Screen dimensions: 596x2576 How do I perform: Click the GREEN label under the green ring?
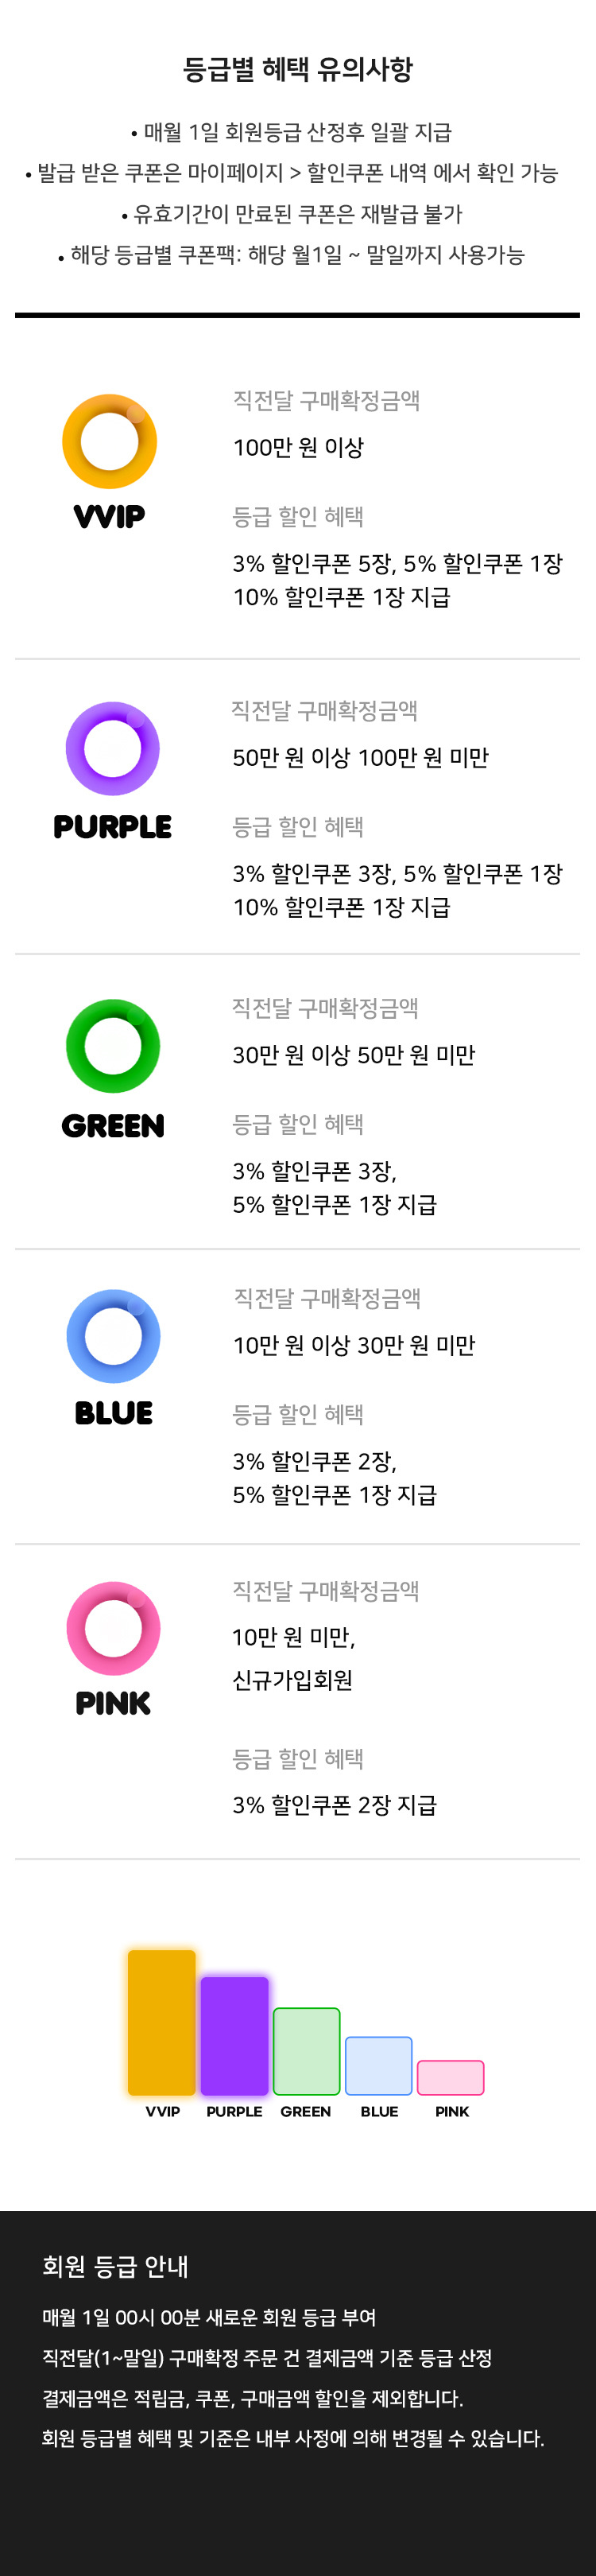click(113, 1126)
